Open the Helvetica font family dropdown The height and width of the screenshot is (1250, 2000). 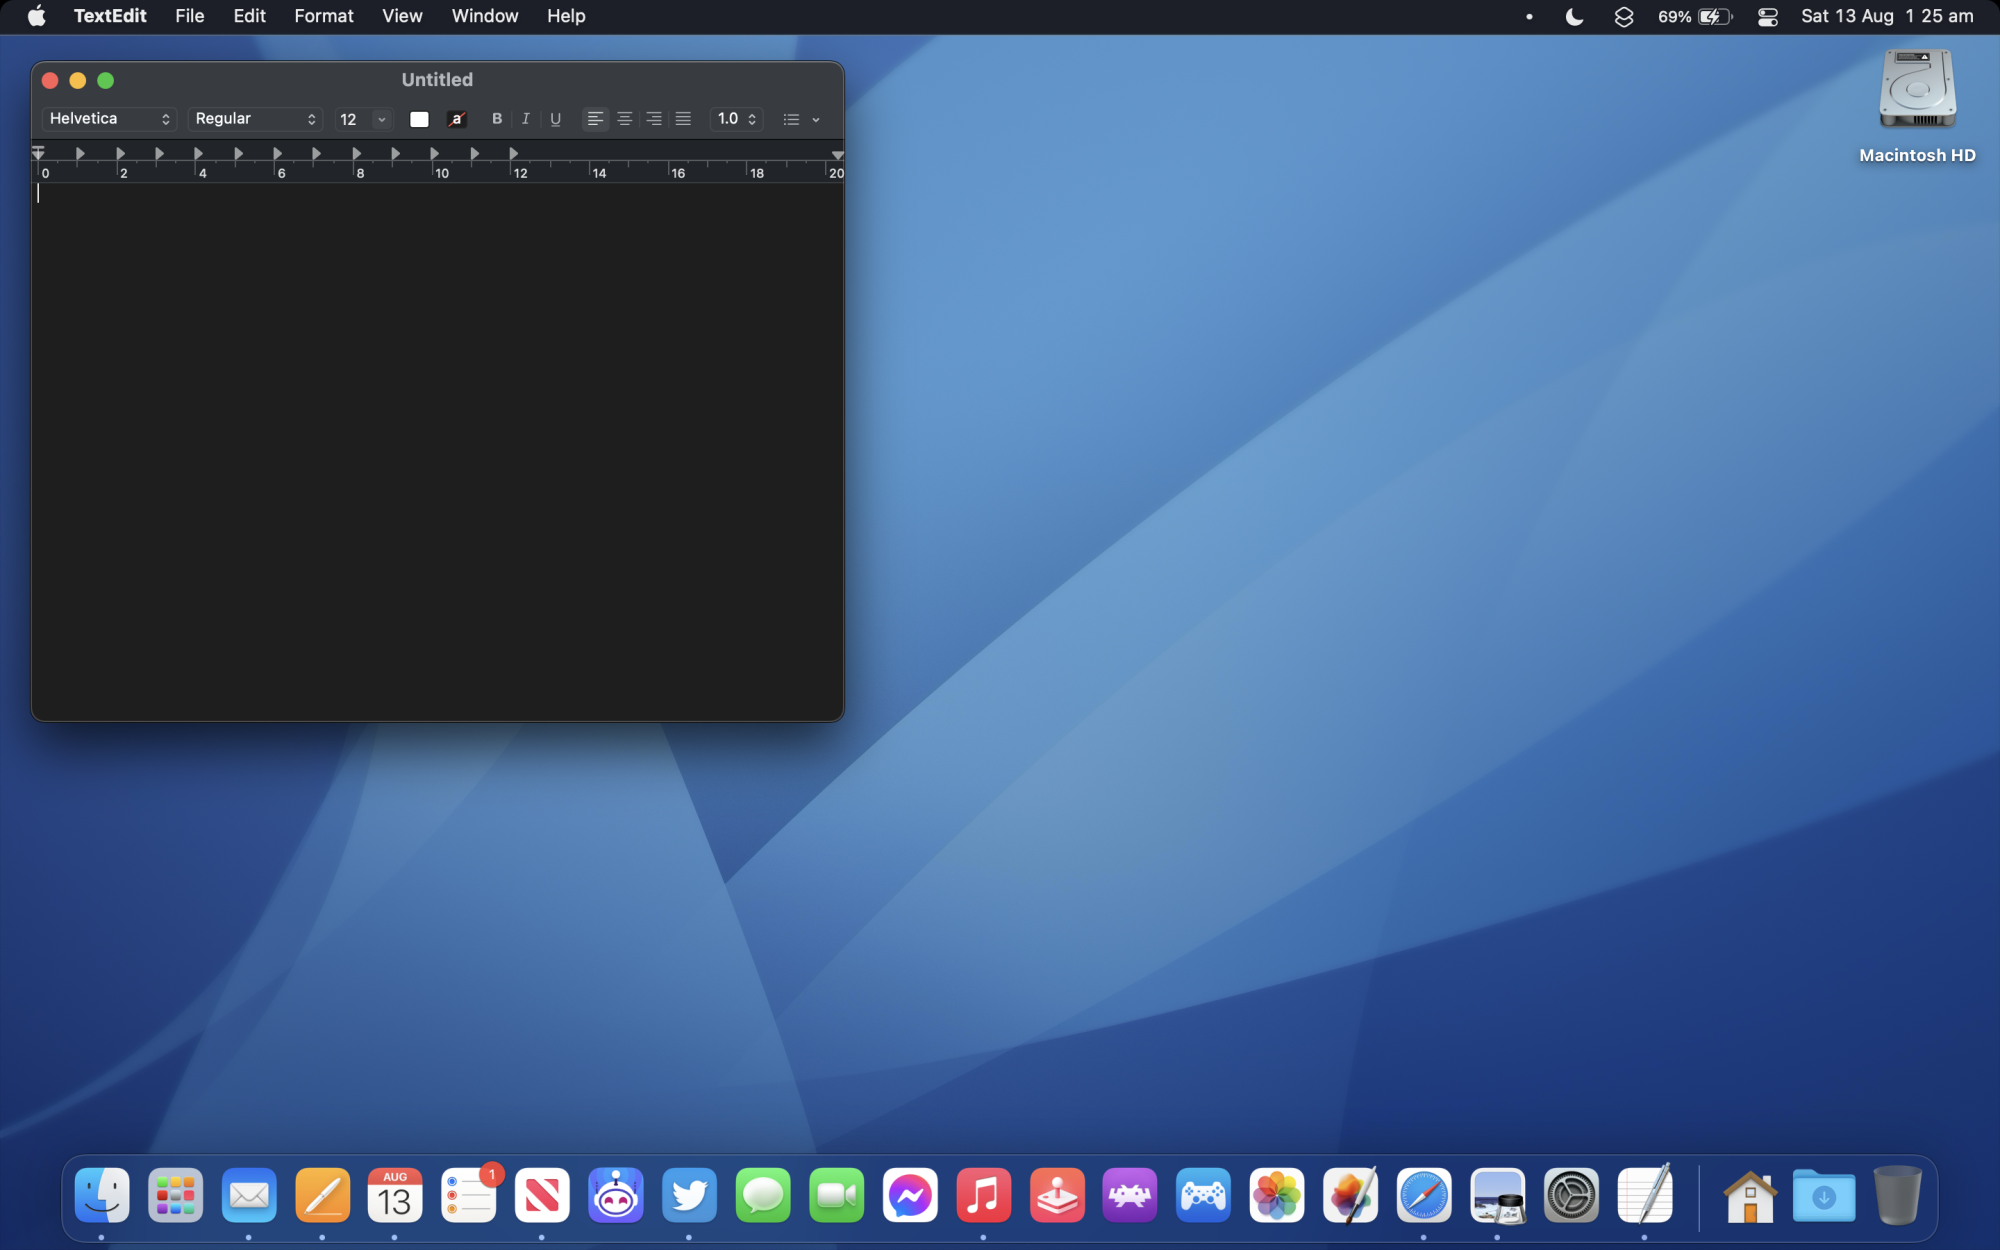pyautogui.click(x=109, y=119)
